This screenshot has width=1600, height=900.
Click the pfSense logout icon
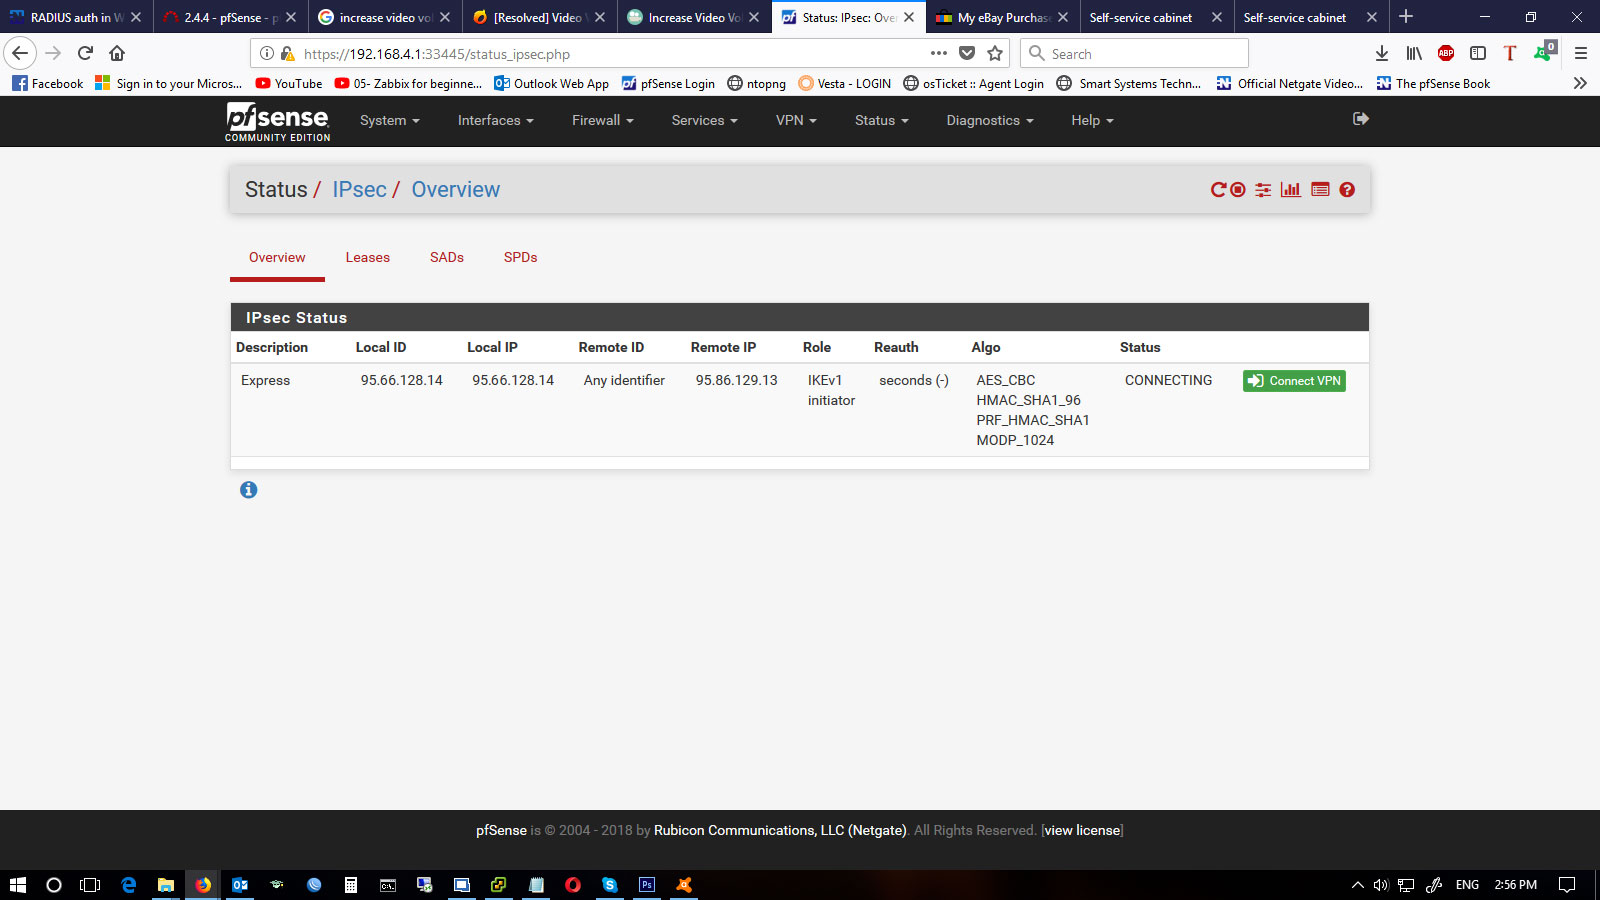(1360, 119)
